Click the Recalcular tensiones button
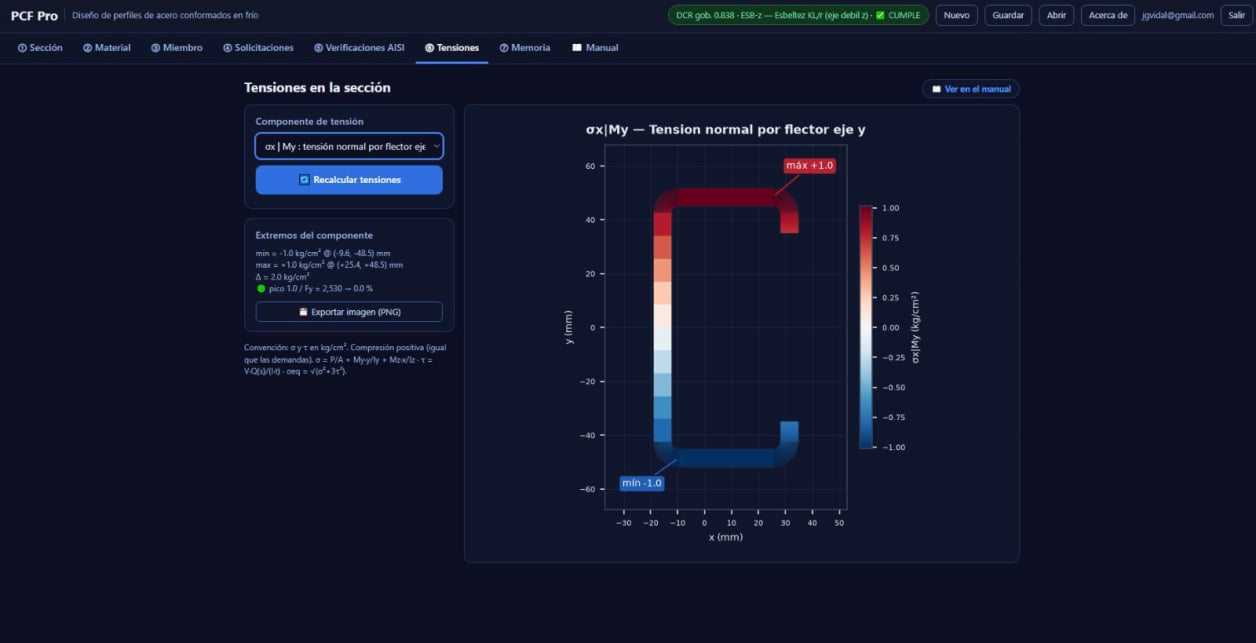The width and height of the screenshot is (1256, 643). (349, 180)
